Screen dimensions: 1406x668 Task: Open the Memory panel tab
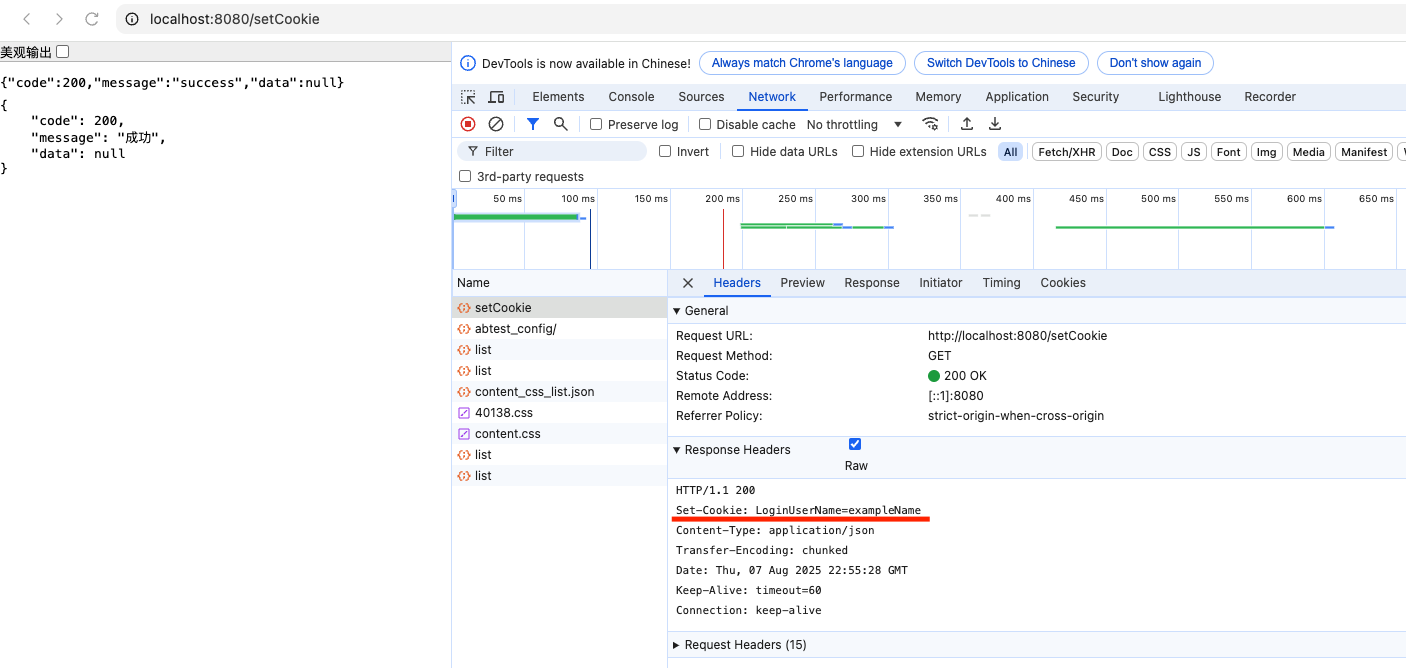click(x=938, y=97)
